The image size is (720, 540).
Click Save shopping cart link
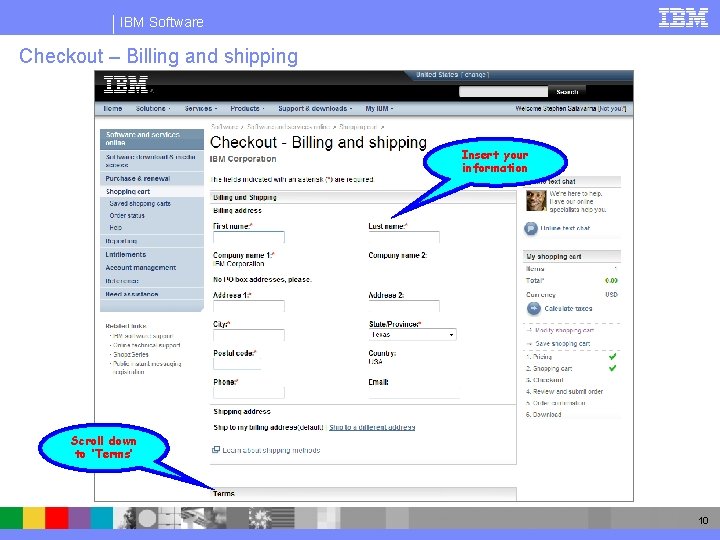pos(562,343)
